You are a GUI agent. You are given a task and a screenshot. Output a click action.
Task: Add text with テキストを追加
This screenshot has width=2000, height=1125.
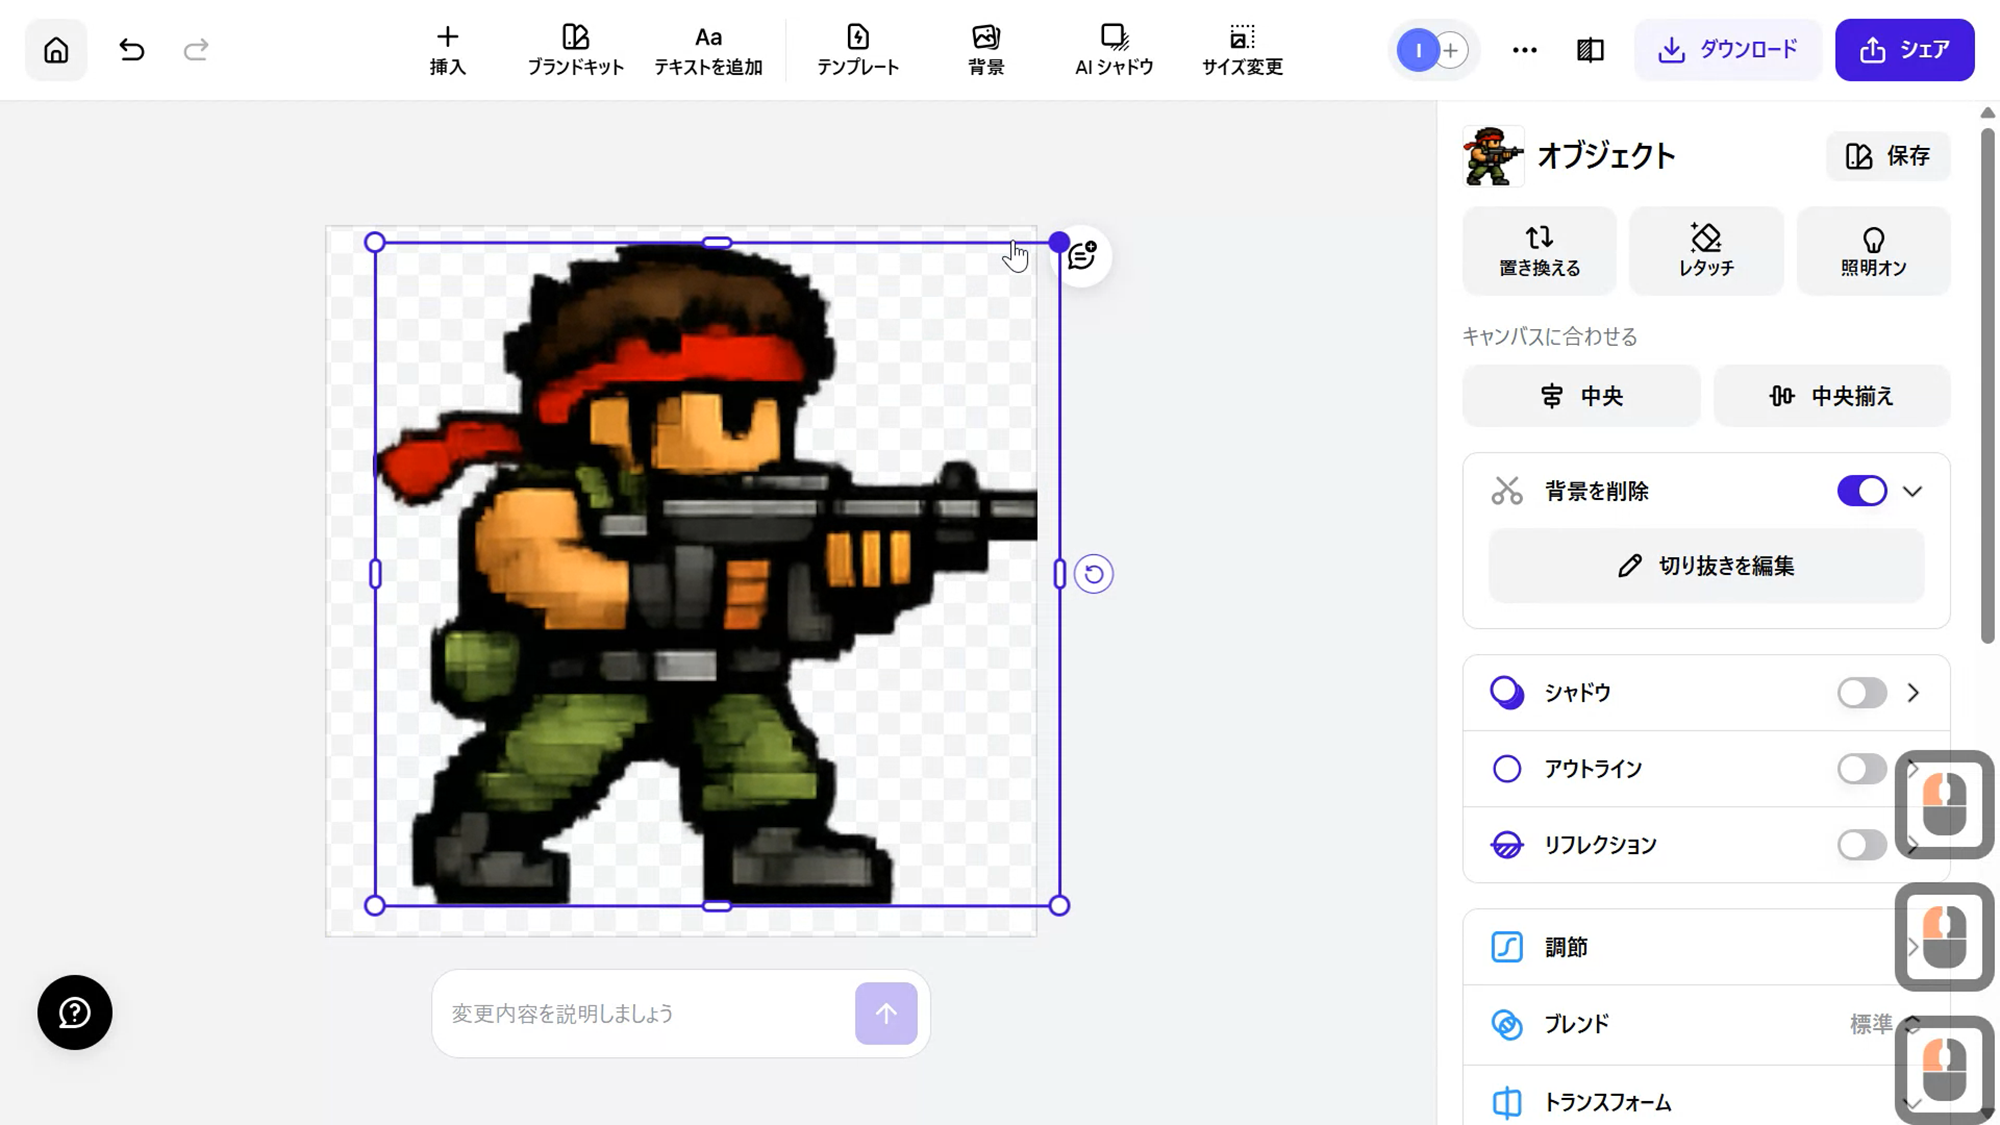click(x=708, y=50)
